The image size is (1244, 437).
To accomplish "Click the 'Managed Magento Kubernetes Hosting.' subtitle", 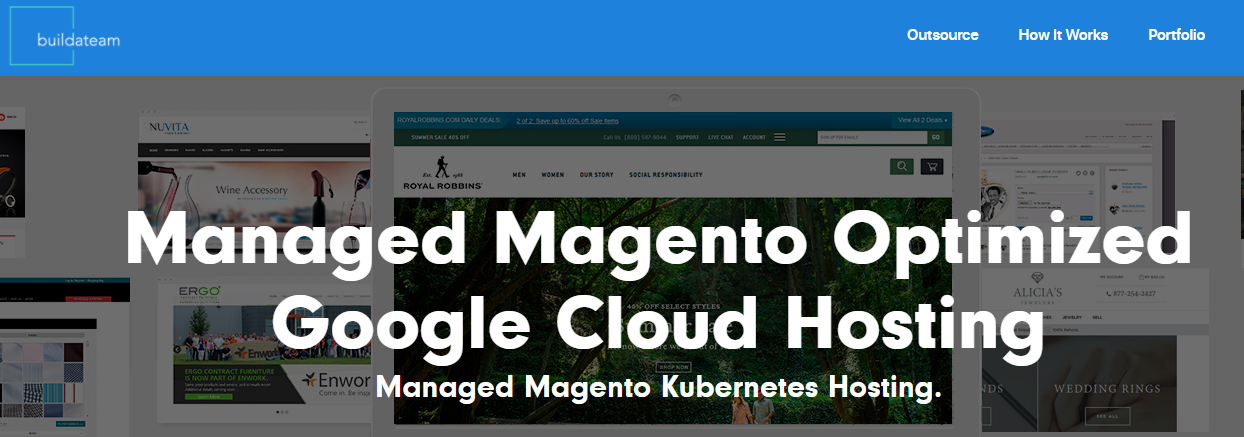I will [659, 386].
